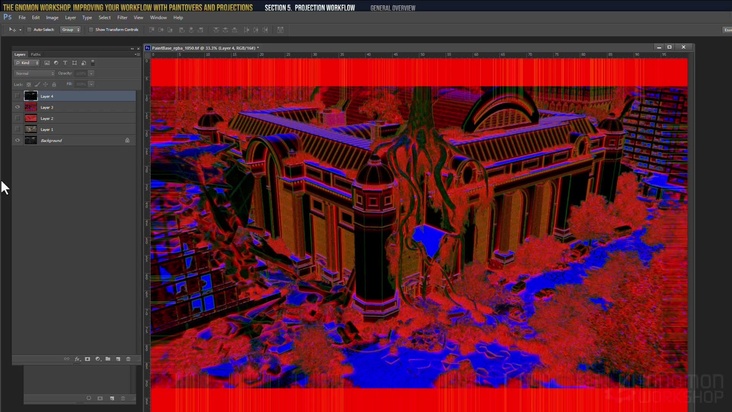Screen dimensions: 732x412
Task: Open the Opacity slider dropdown arrow
Action: [x=92, y=73]
